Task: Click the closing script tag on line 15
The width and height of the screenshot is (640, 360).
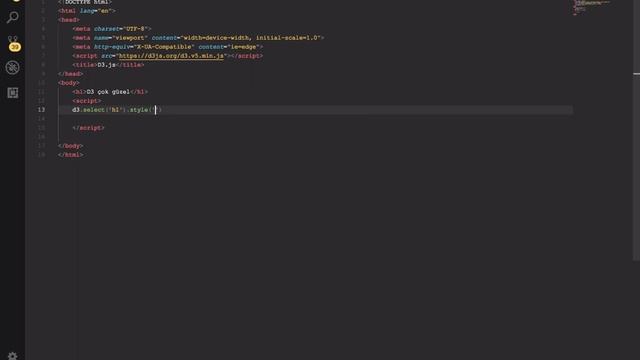Action: (x=89, y=128)
